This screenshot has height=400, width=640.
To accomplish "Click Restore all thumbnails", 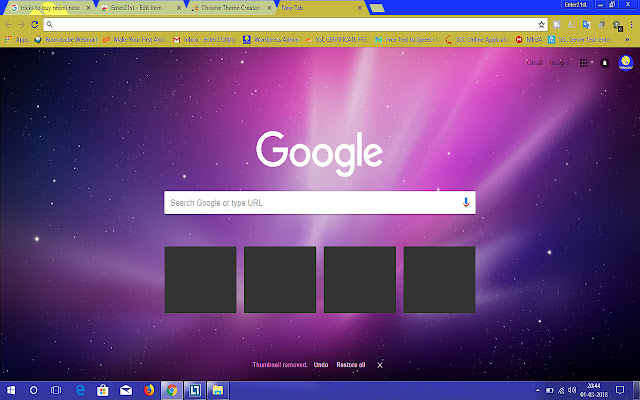I will pyautogui.click(x=351, y=364).
